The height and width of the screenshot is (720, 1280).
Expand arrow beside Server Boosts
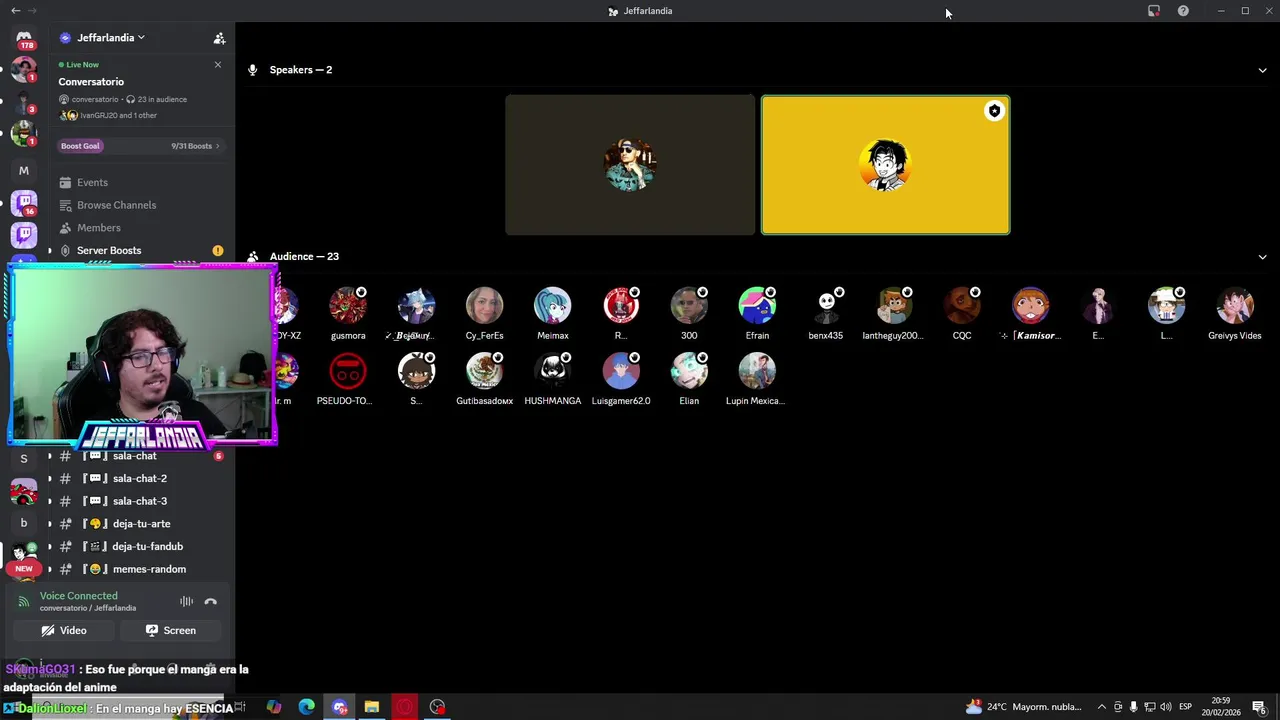pyautogui.click(x=50, y=250)
